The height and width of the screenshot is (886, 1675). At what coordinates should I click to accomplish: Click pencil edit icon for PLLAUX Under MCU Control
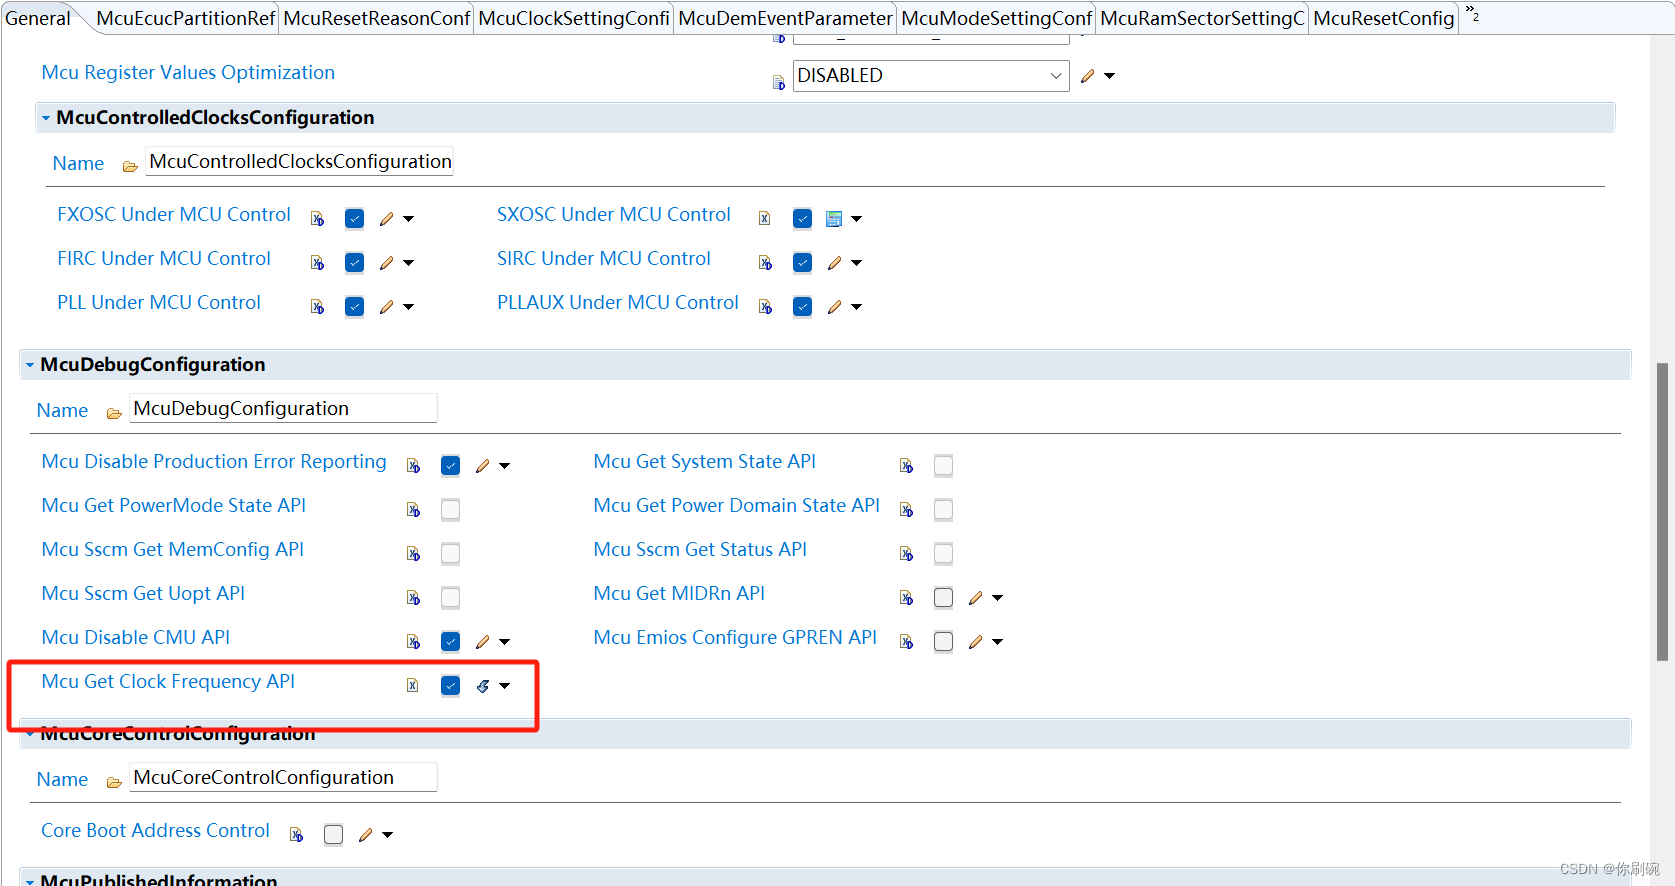[835, 307]
